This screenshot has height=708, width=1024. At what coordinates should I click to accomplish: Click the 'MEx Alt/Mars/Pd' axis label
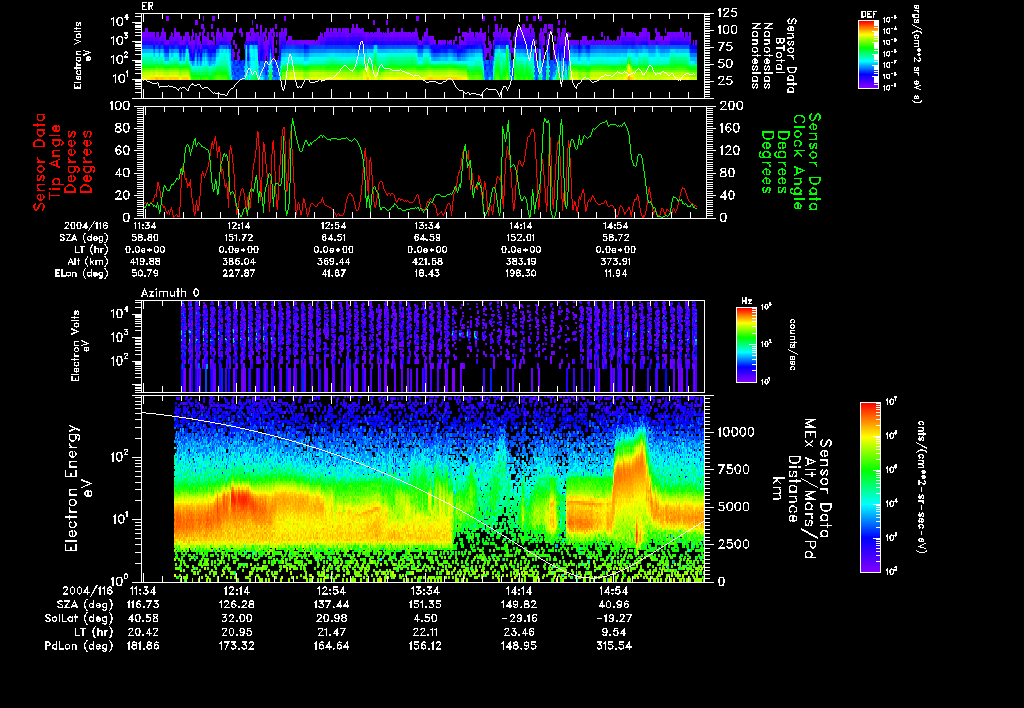click(x=810, y=489)
